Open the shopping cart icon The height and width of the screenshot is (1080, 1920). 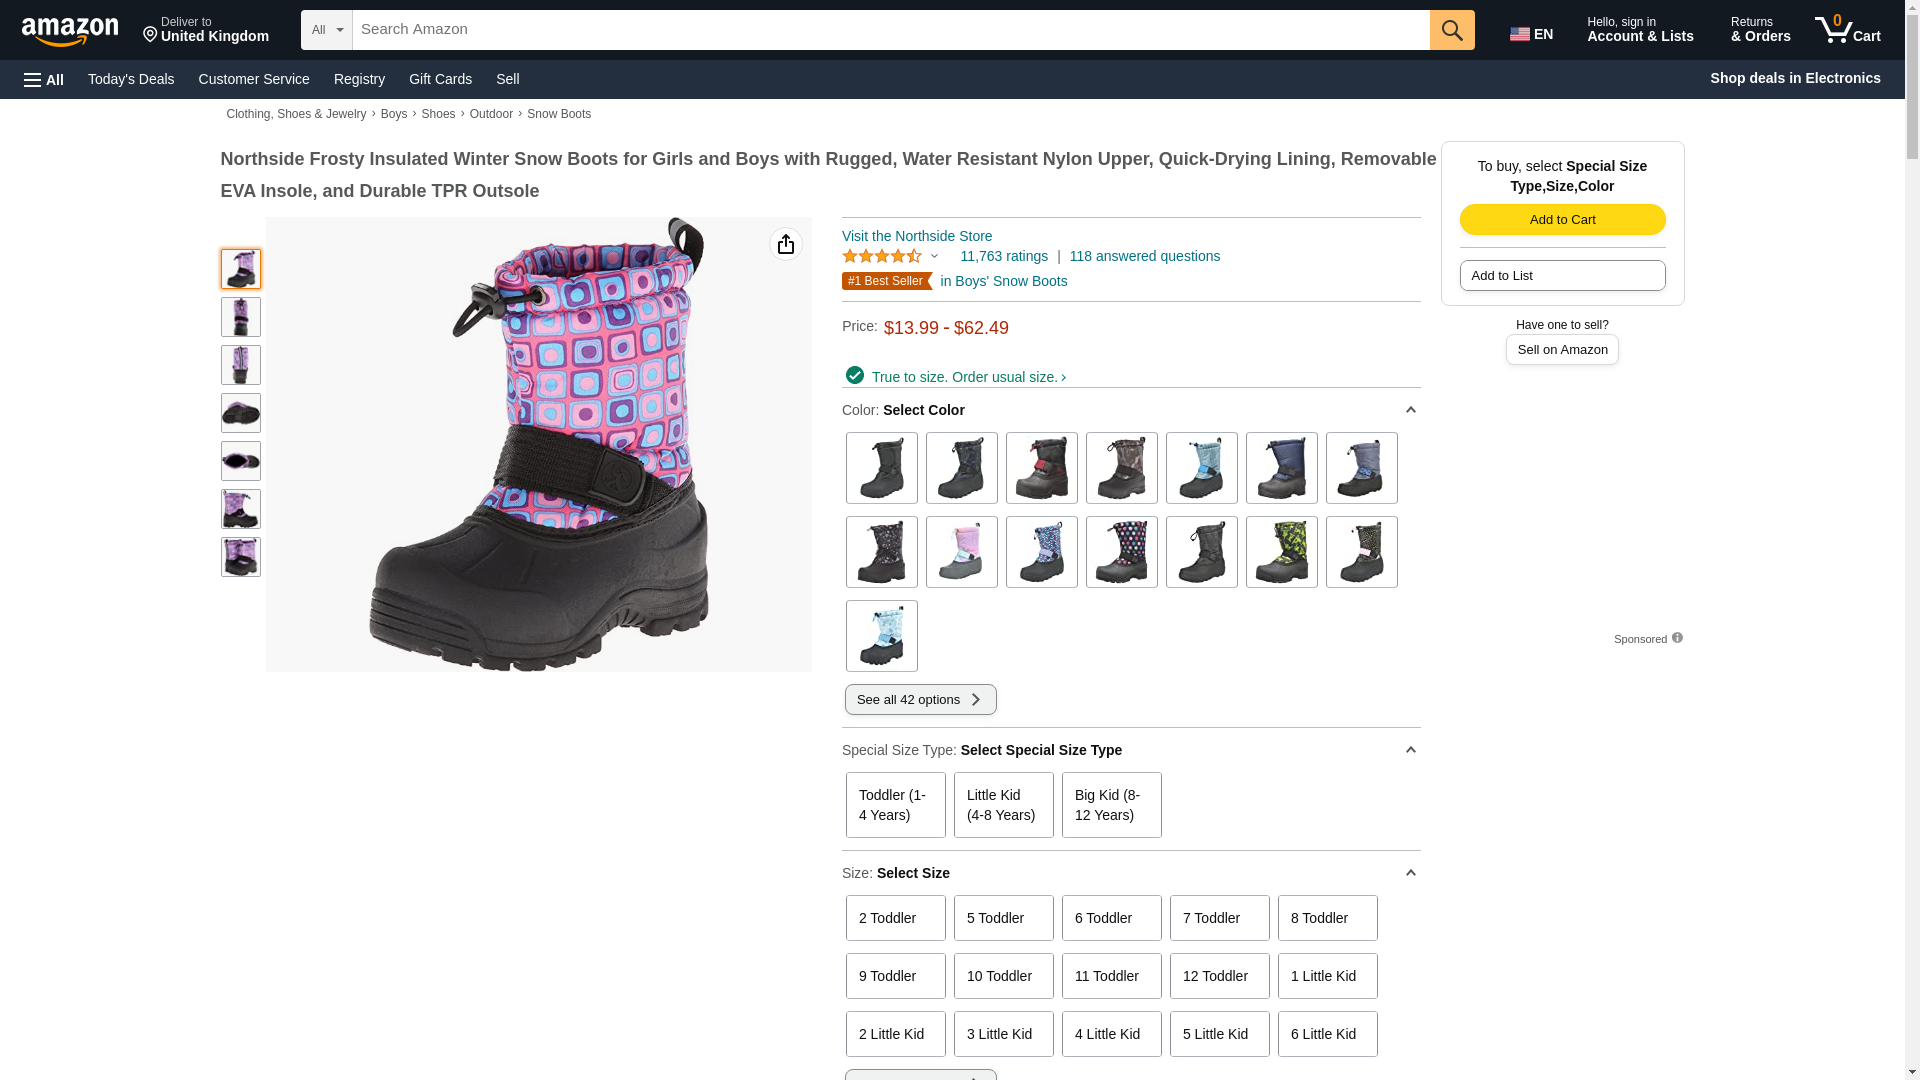(x=1848, y=30)
